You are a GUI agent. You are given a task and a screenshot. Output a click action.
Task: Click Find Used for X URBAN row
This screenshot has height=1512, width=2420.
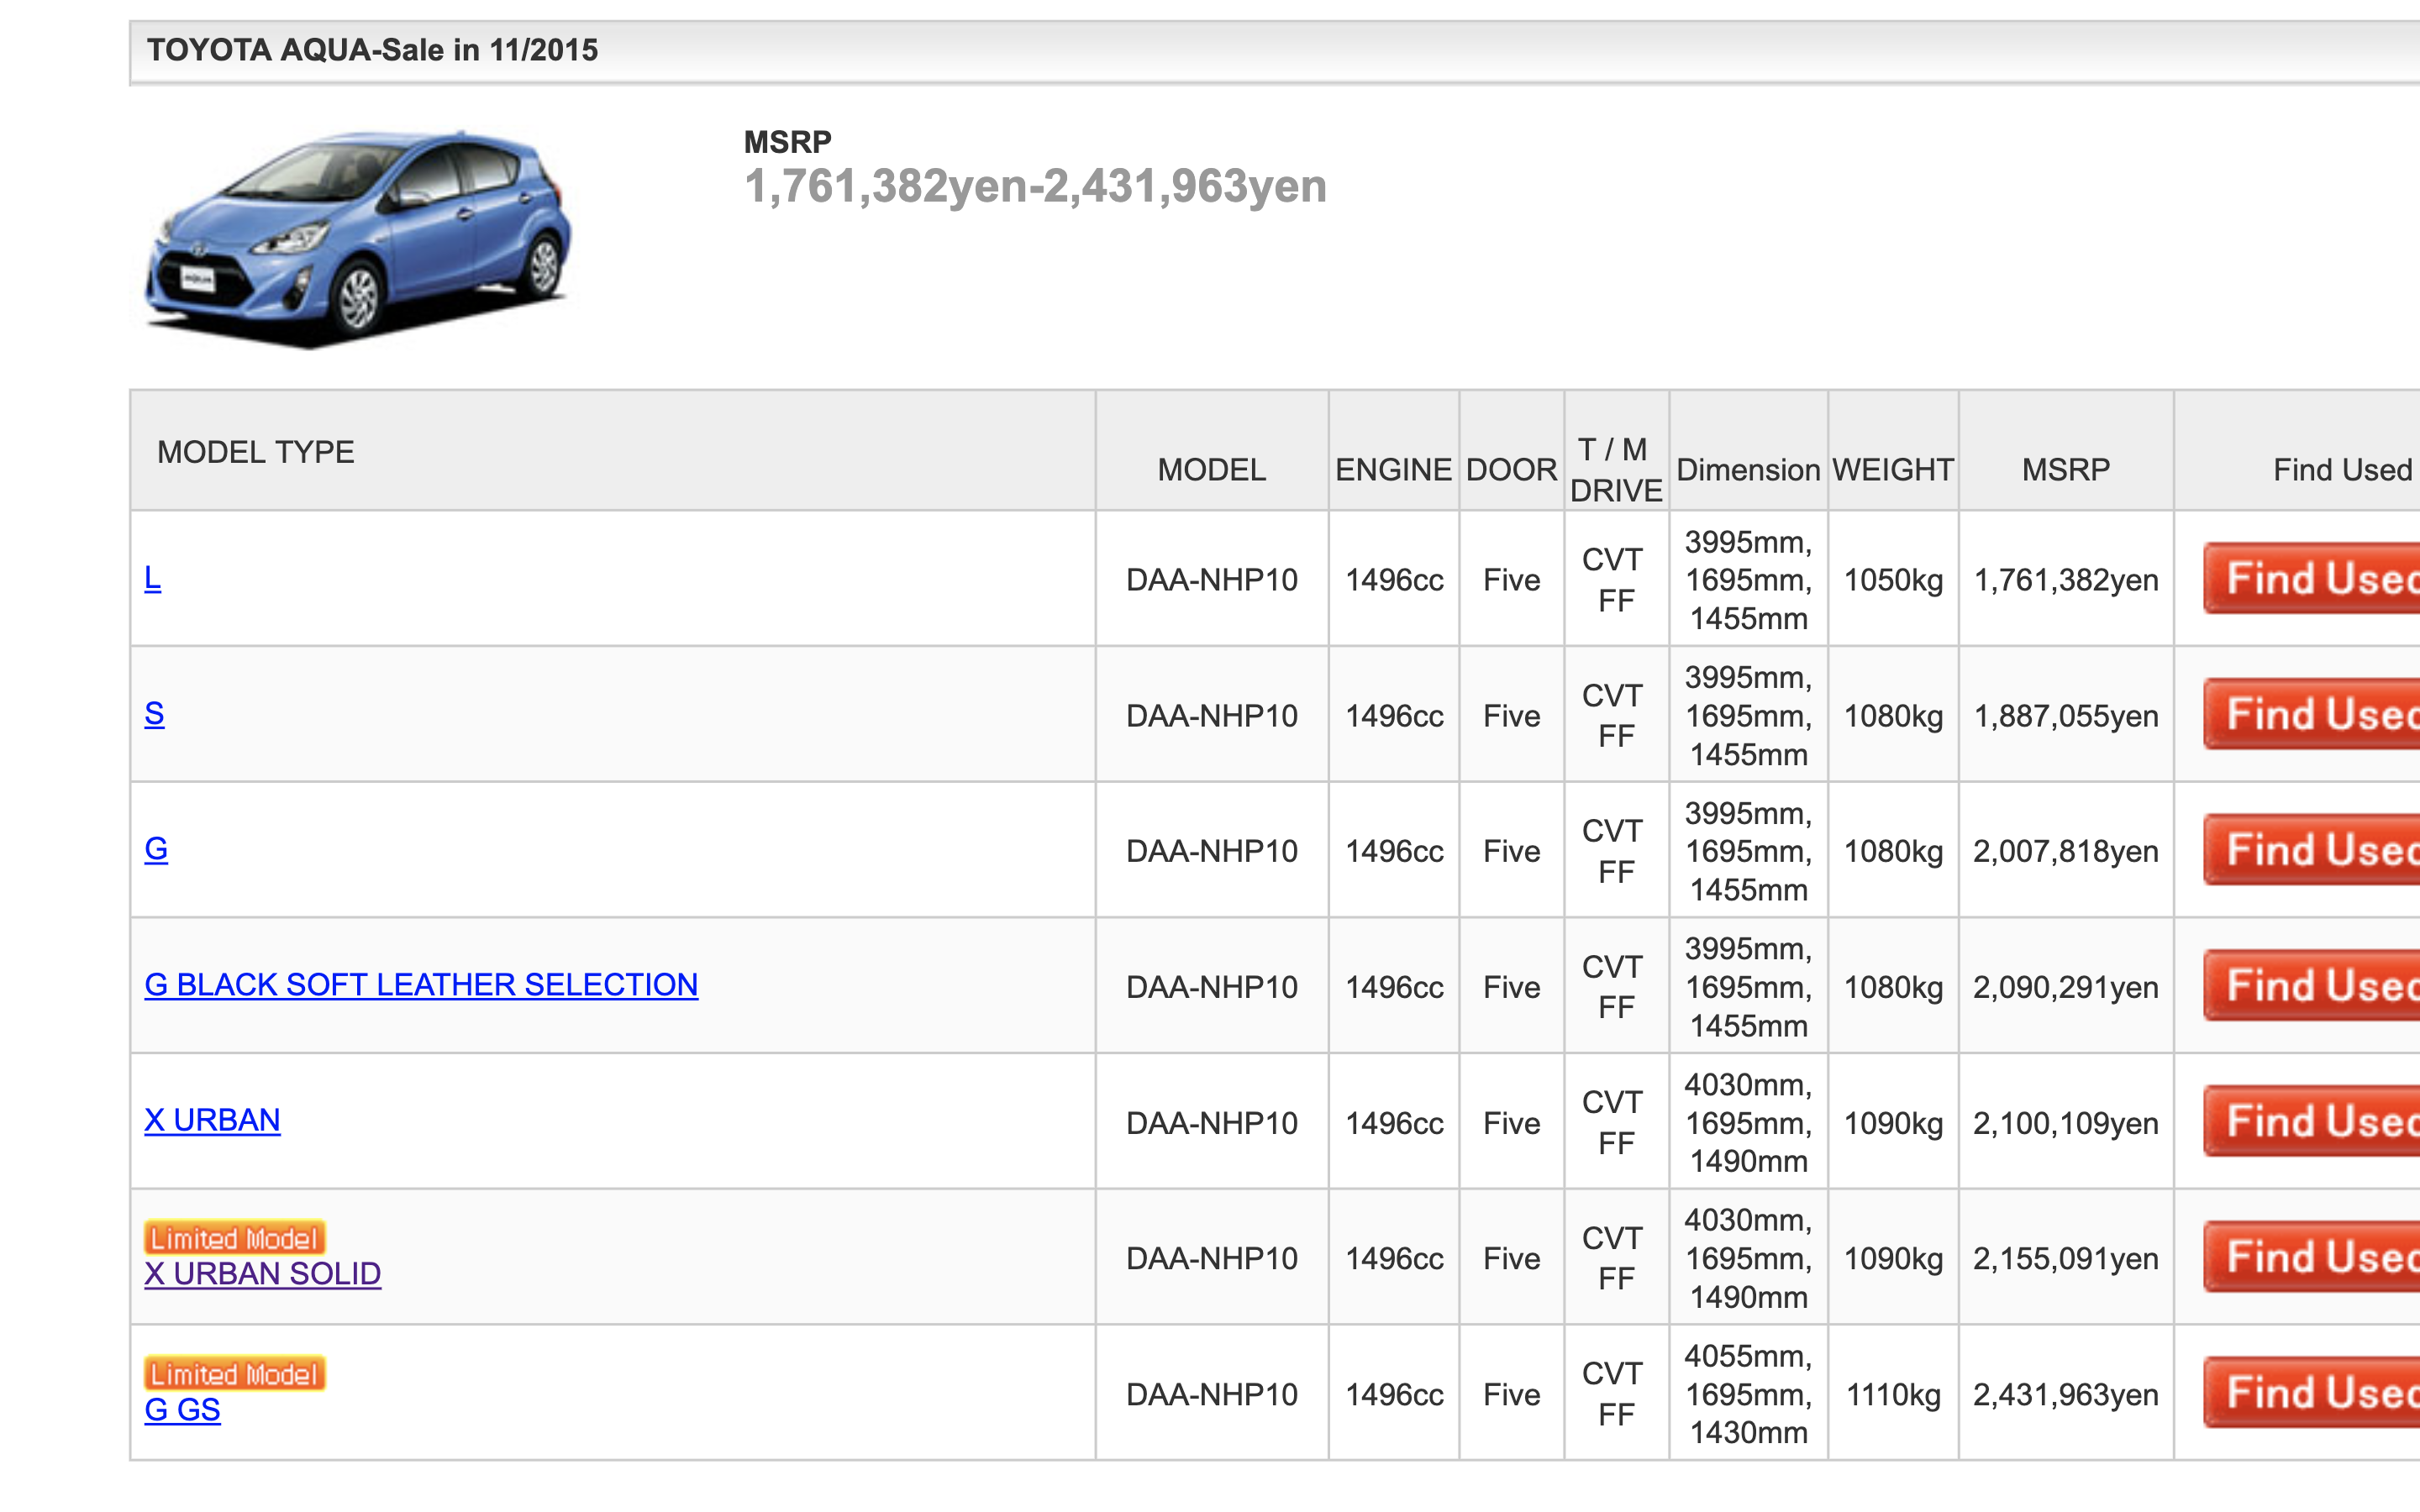(2311, 1121)
